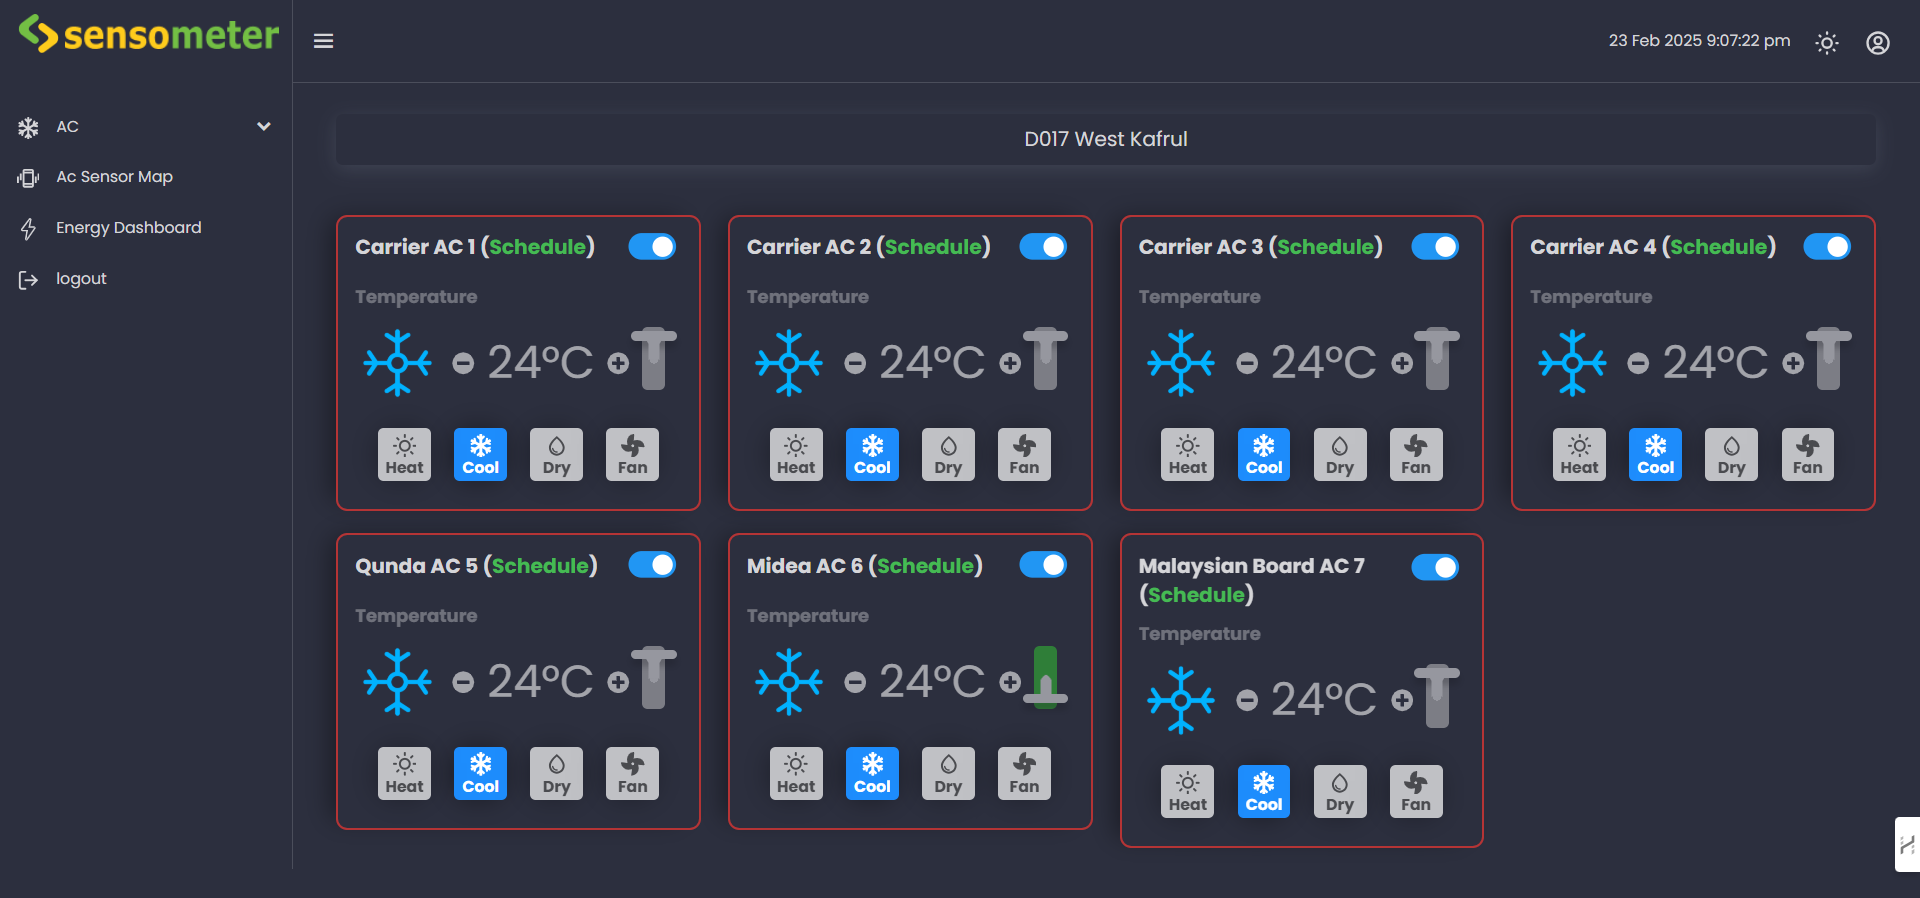This screenshot has width=1920, height=898.
Task: Set Malaysian Board AC 7 to Fan
Action: pyautogui.click(x=1416, y=792)
